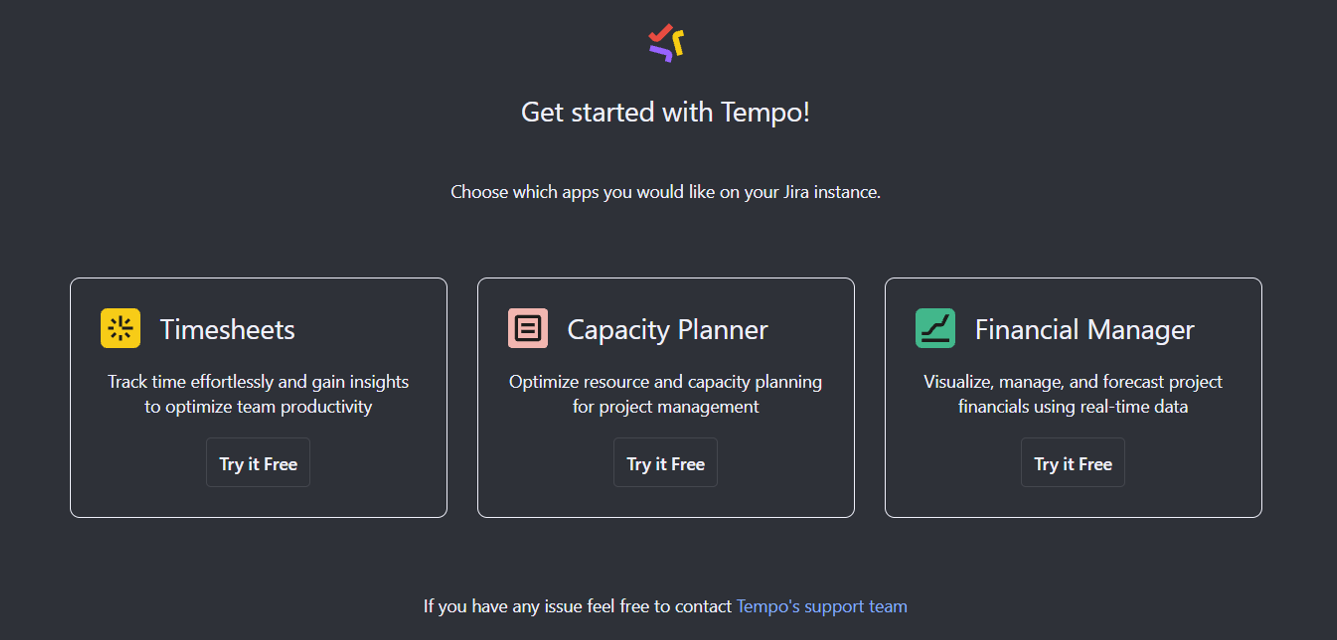
Task: Click the Get started with Tempo title
Action: (665, 111)
